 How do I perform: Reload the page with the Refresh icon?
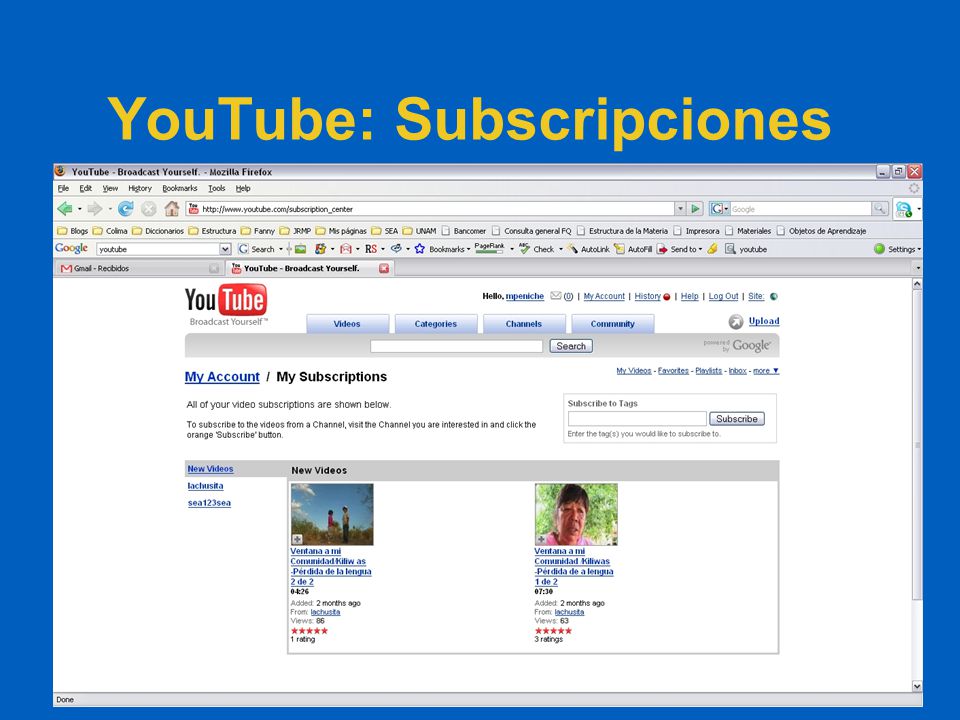pos(126,209)
